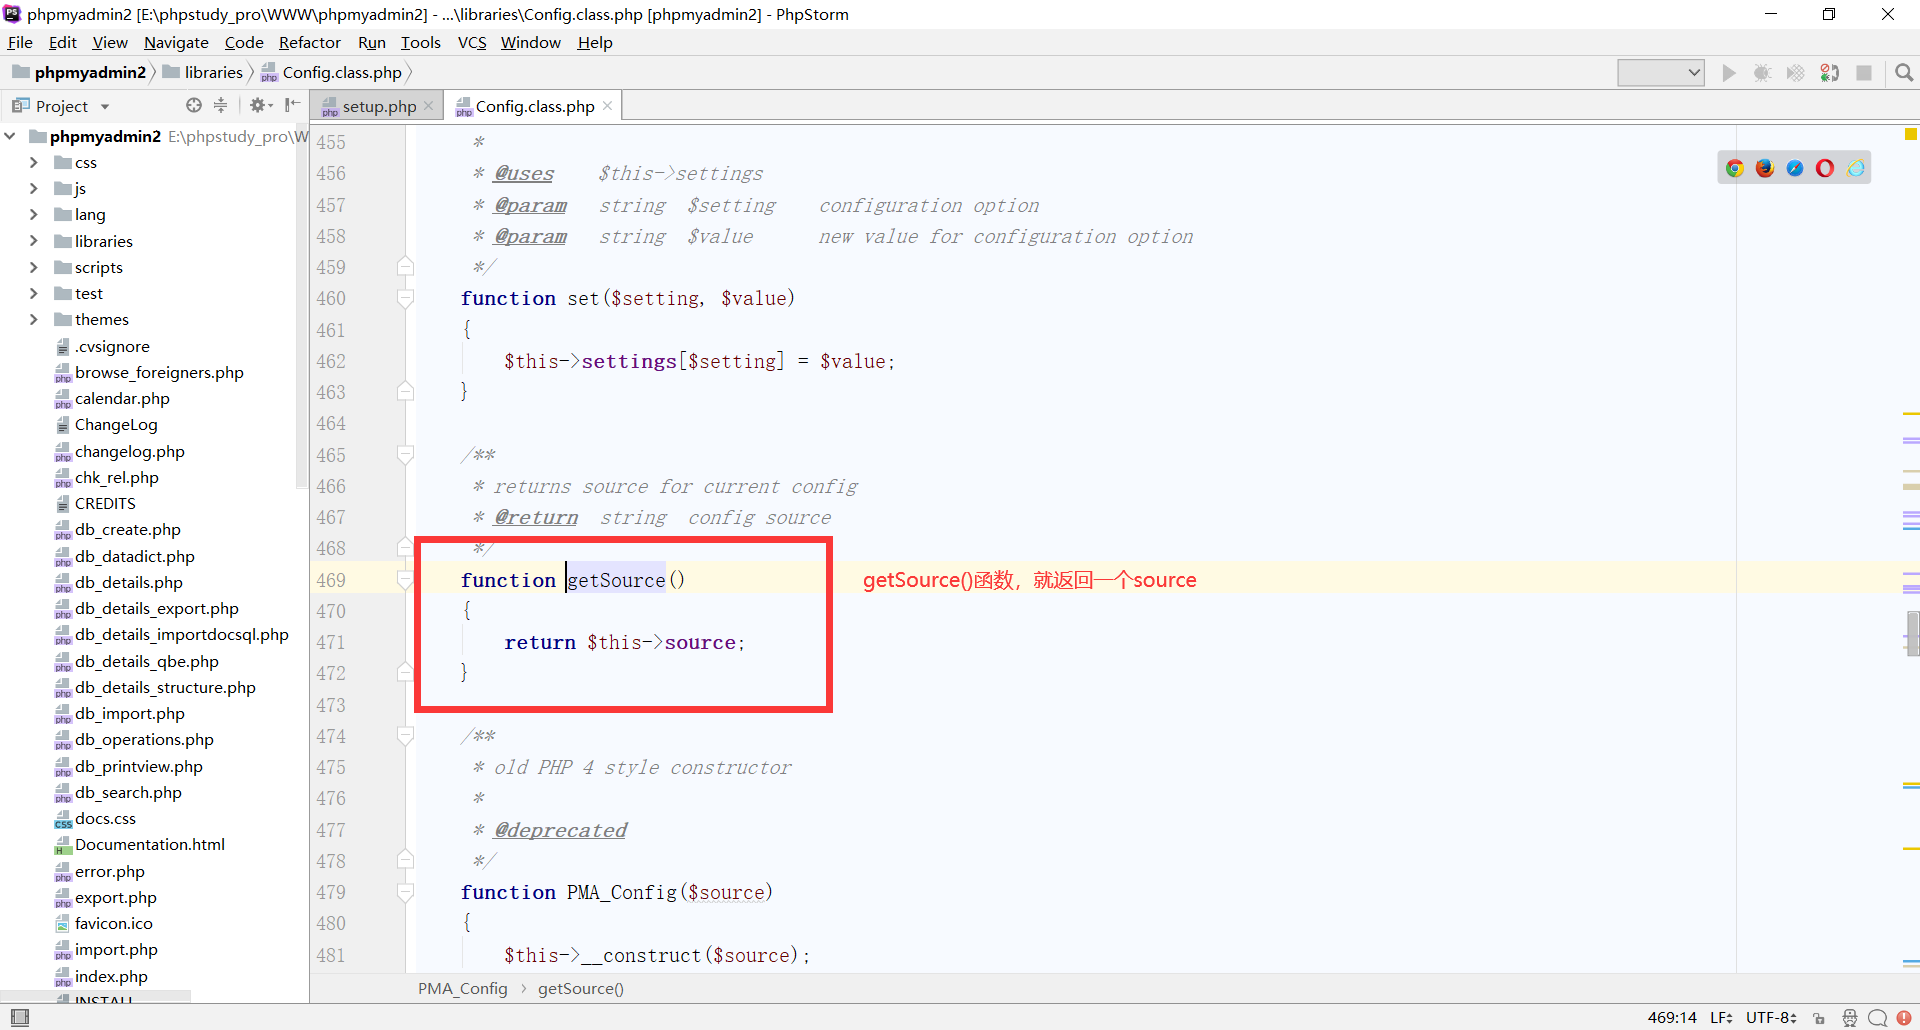Click getSource() in bottom breadcrumb
This screenshot has height=1030, width=1920.
[580, 988]
